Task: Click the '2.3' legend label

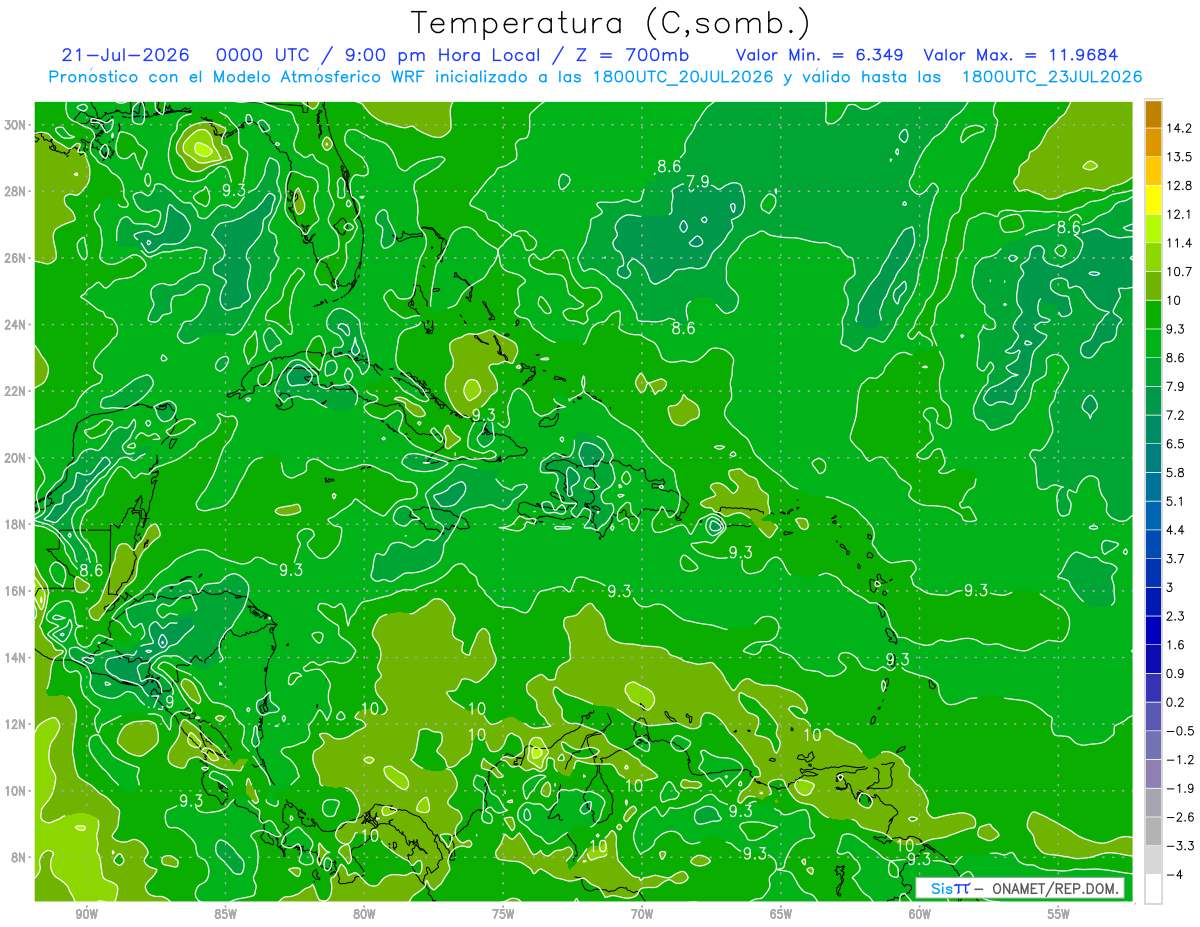Action: pos(1176,616)
